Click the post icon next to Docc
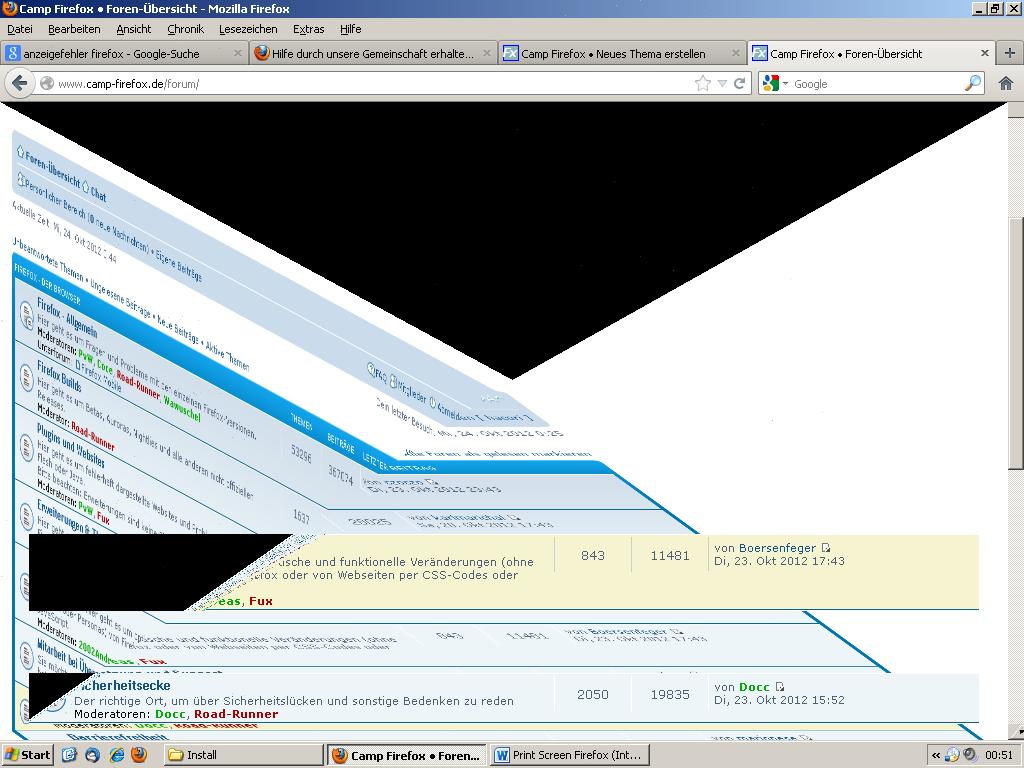This screenshot has width=1024, height=768. [779, 687]
